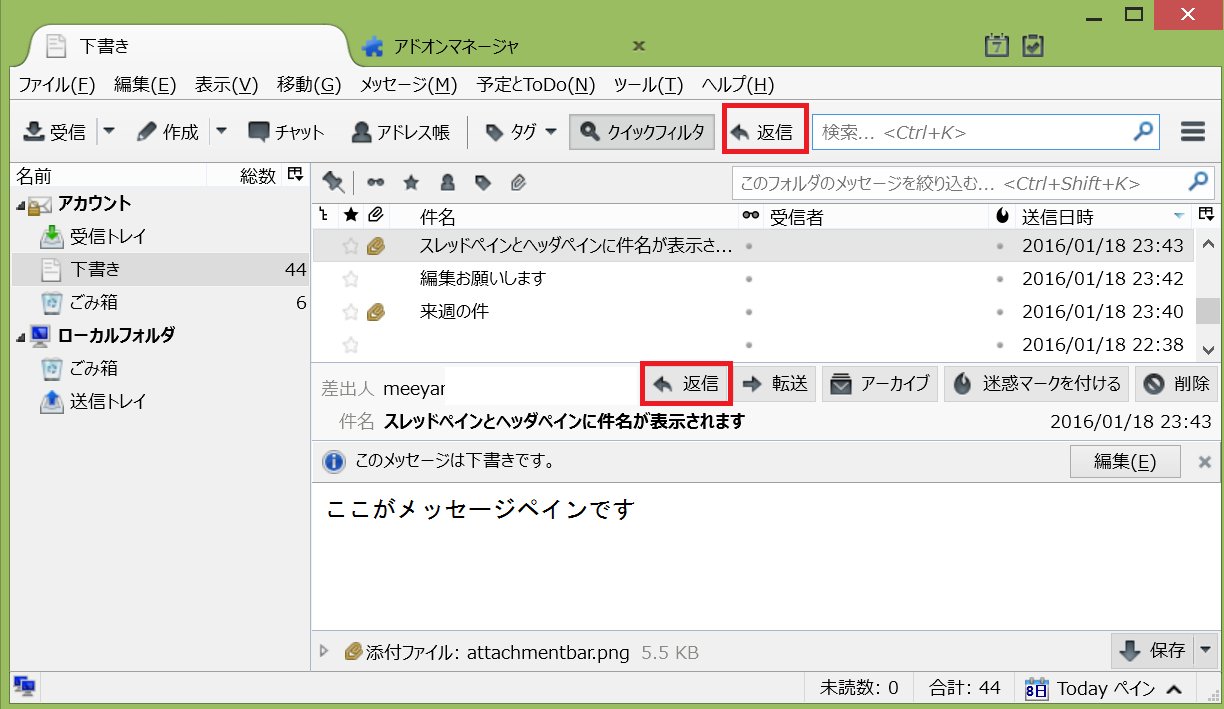Open dropdown arrow next to 受信 button

click(x=109, y=132)
